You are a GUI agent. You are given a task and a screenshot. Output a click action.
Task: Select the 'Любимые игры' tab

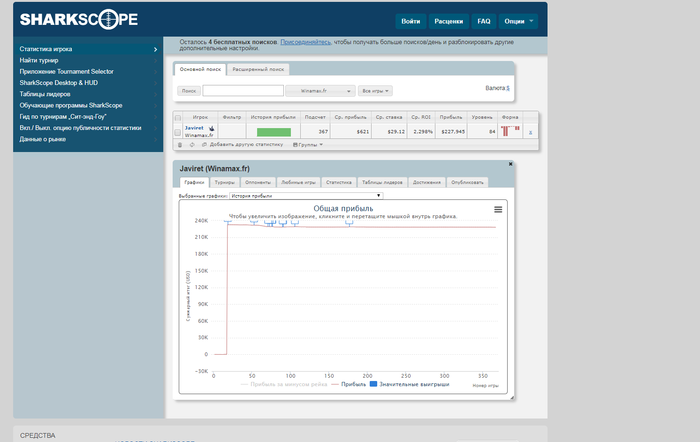[x=298, y=182]
